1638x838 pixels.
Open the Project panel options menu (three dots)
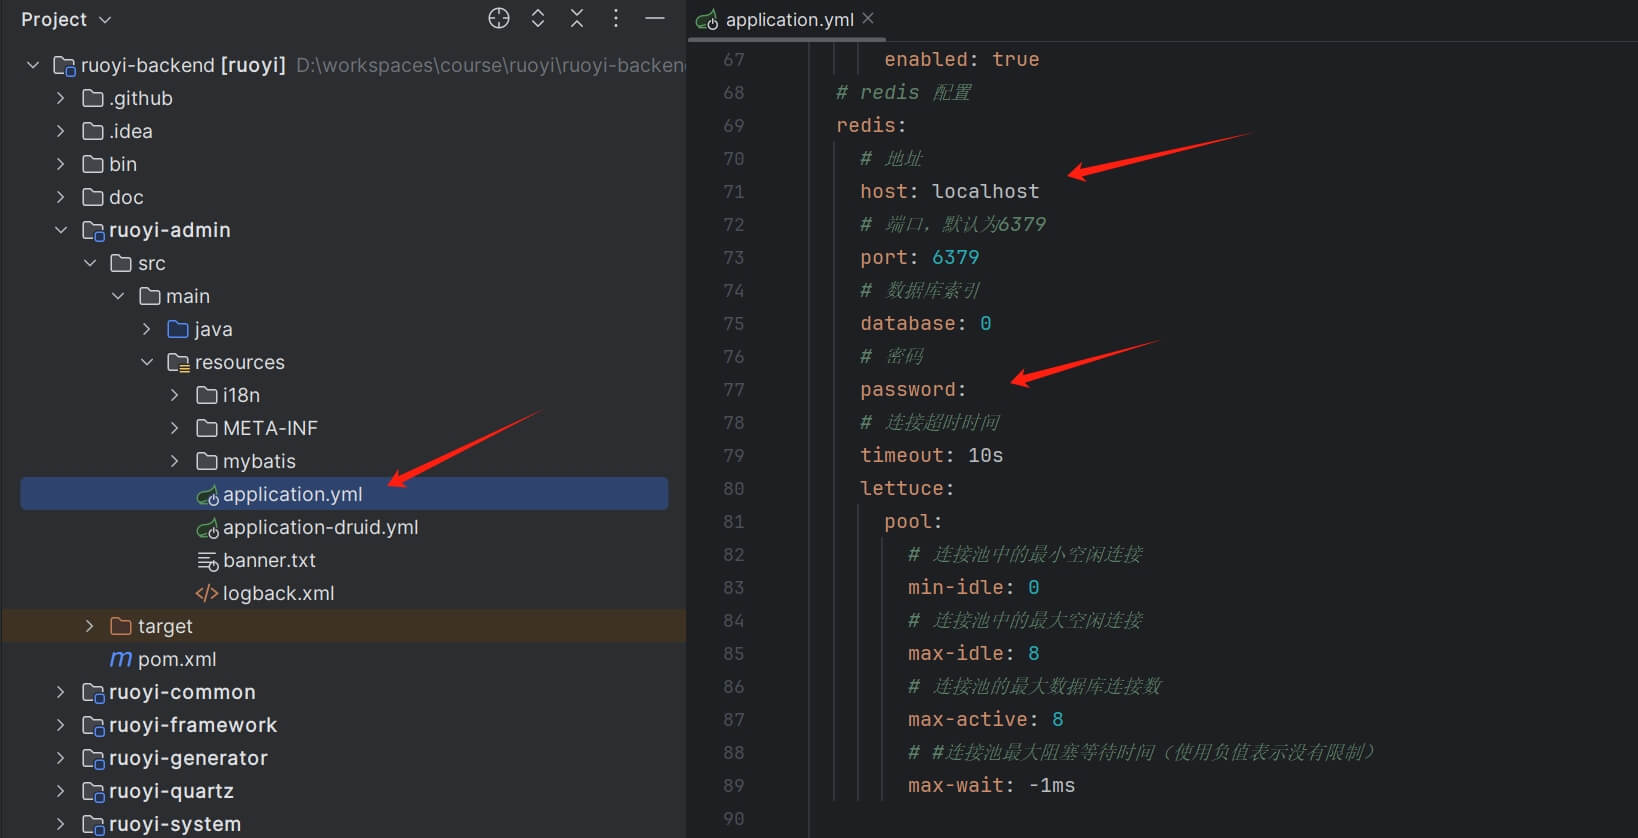616,18
